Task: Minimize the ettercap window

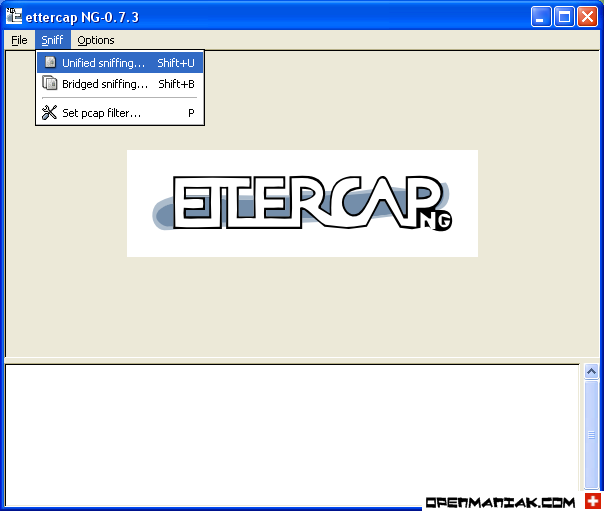Action: 541,17
